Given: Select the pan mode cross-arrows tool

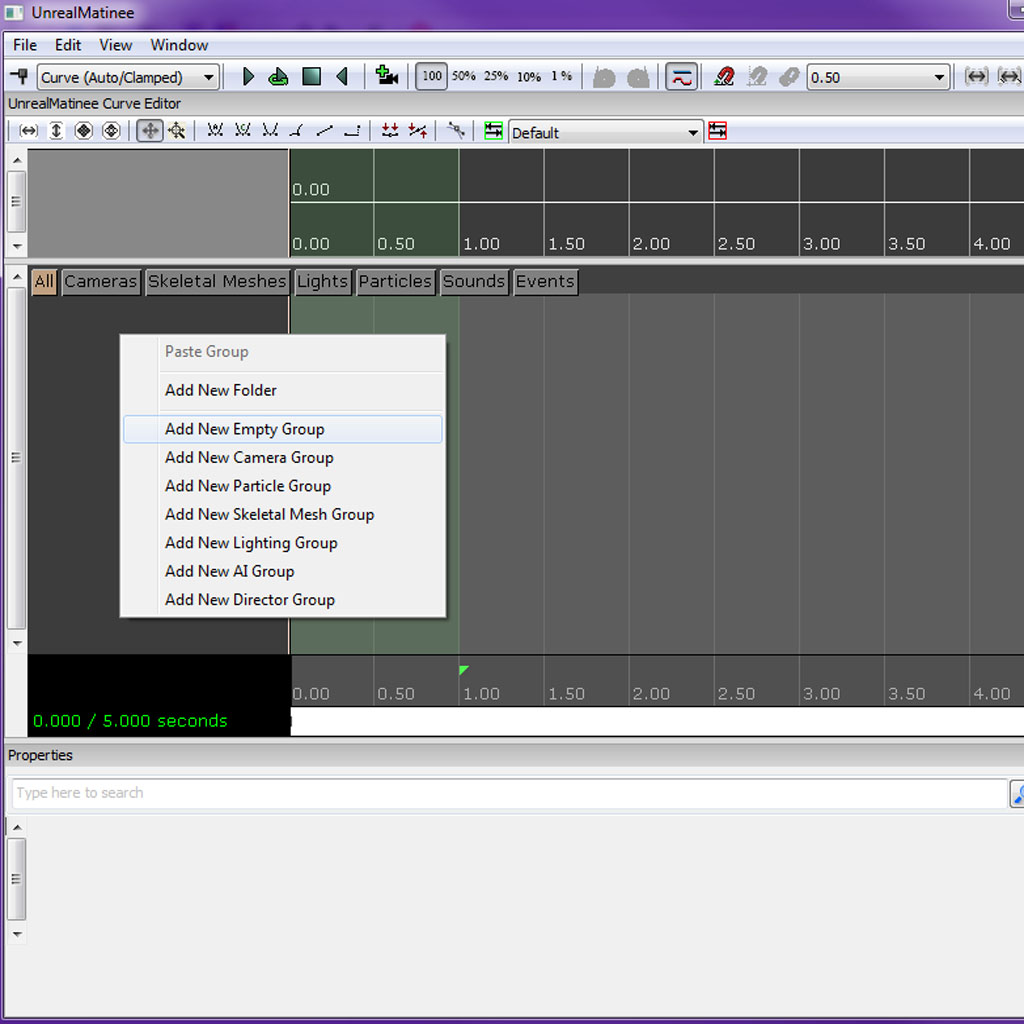Looking at the screenshot, I should pyautogui.click(x=150, y=131).
